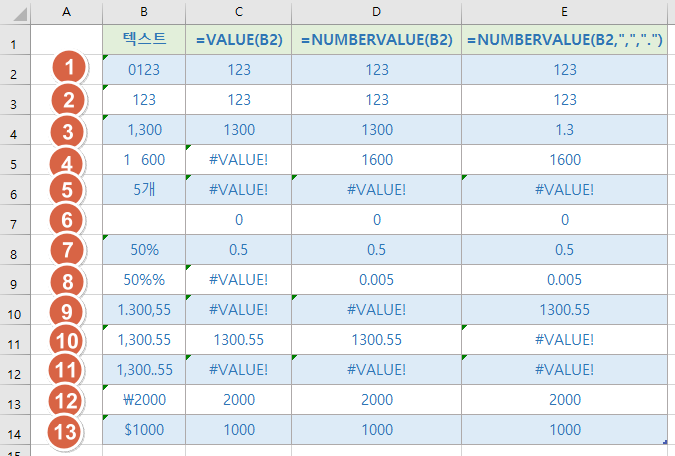The height and width of the screenshot is (456, 675).
Task: Select cell C13 showing 2000
Action: [x=238, y=400]
